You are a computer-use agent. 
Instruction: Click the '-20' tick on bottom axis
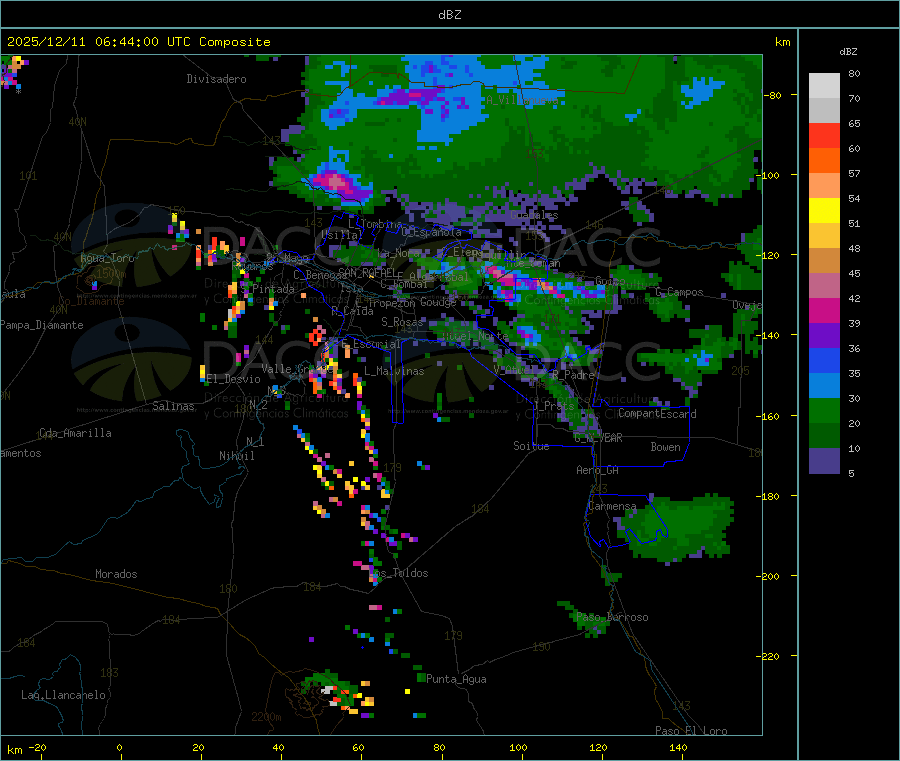(x=37, y=747)
